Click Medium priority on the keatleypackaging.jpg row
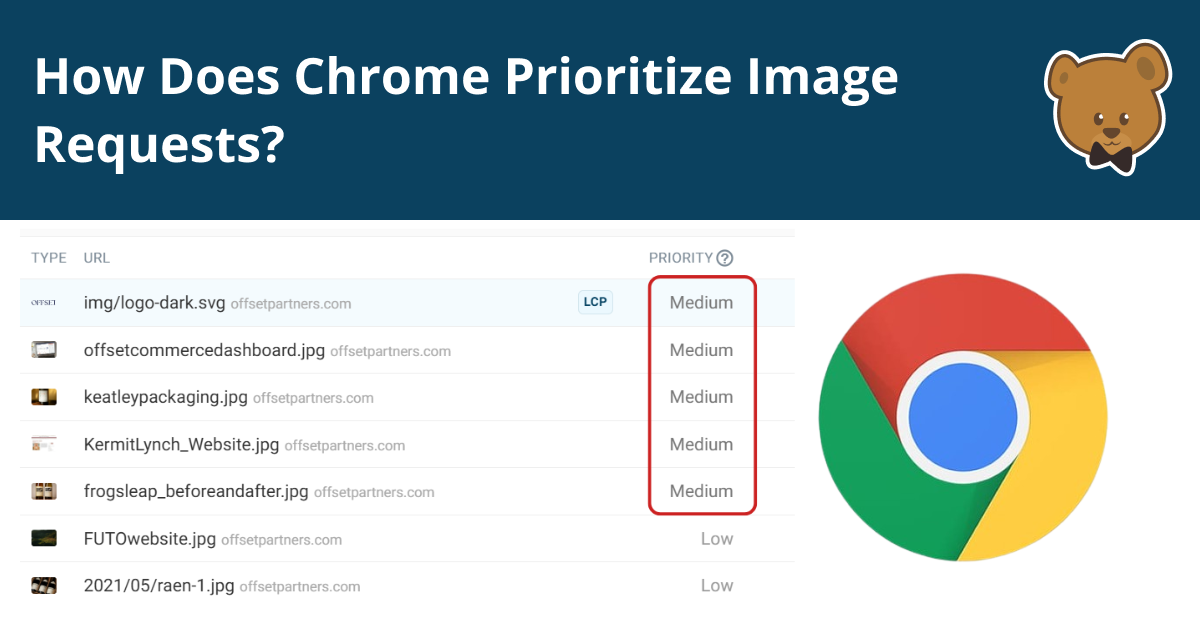Image resolution: width=1200 pixels, height=630 pixels. click(x=702, y=397)
